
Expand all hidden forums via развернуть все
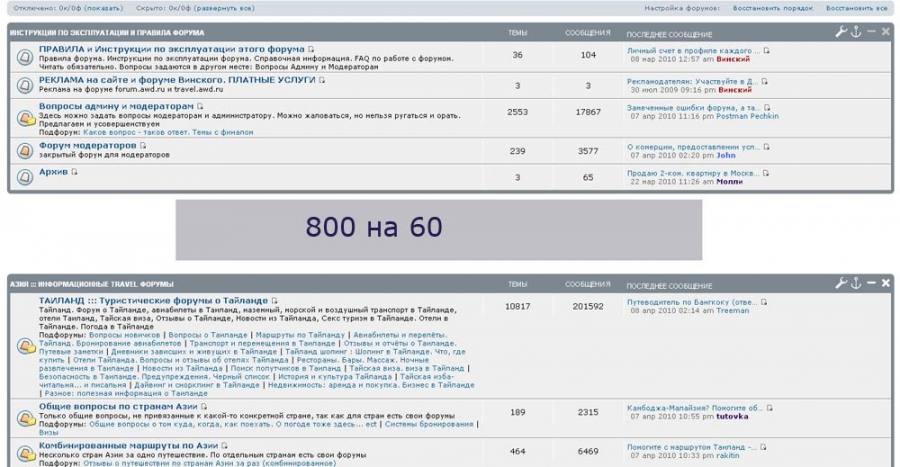click(224, 8)
